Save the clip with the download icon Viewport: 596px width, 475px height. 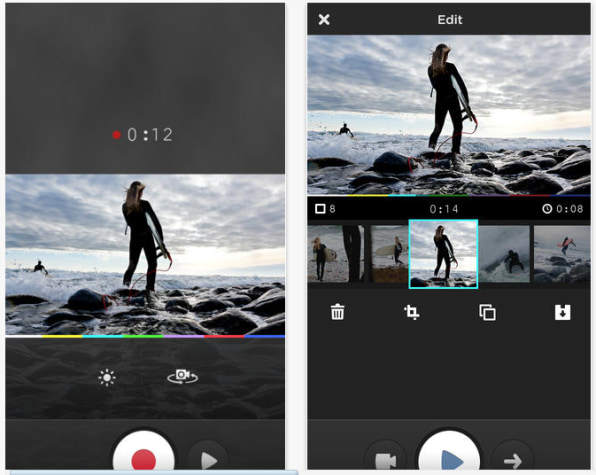pyautogui.click(x=562, y=312)
